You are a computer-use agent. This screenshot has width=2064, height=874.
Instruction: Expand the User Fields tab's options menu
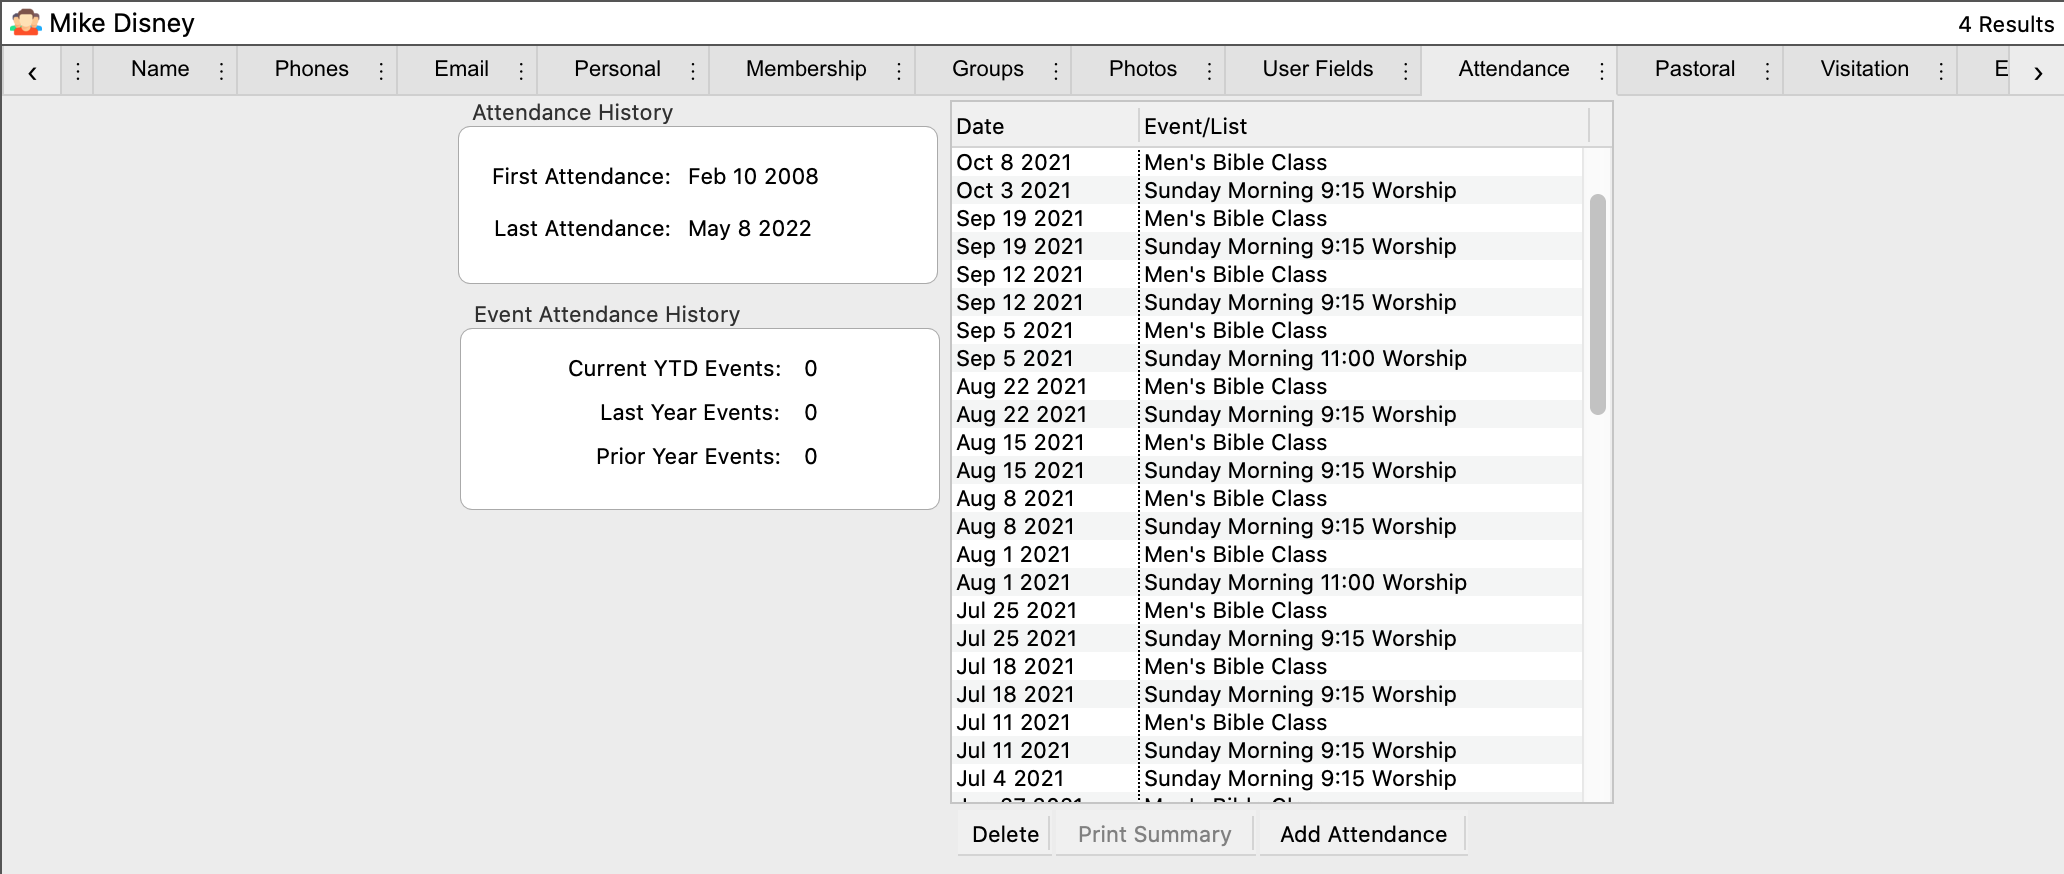pos(1406,70)
